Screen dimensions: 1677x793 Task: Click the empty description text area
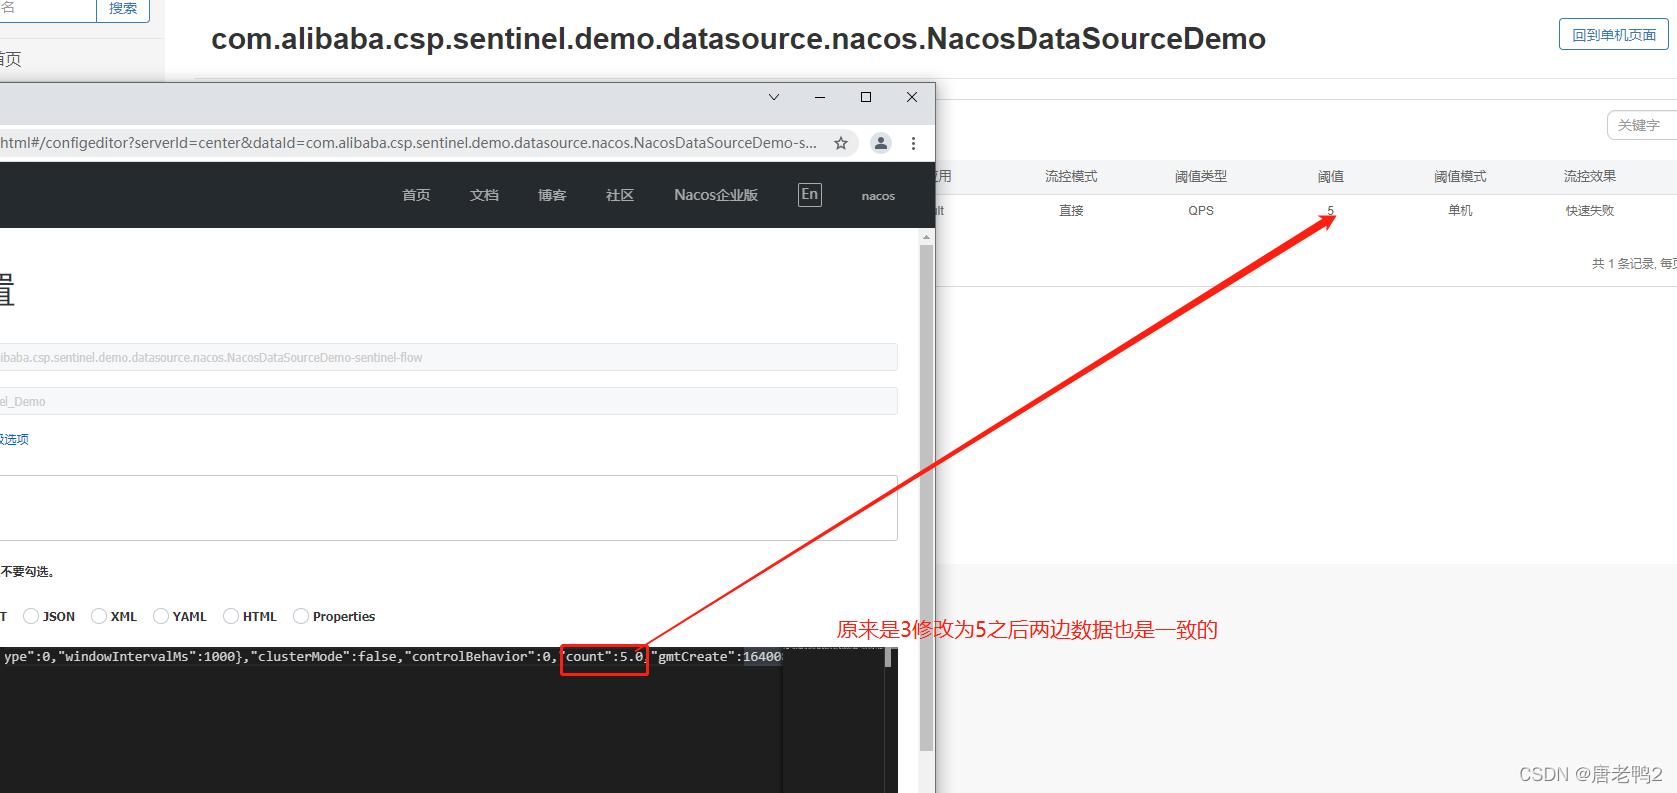(x=448, y=508)
